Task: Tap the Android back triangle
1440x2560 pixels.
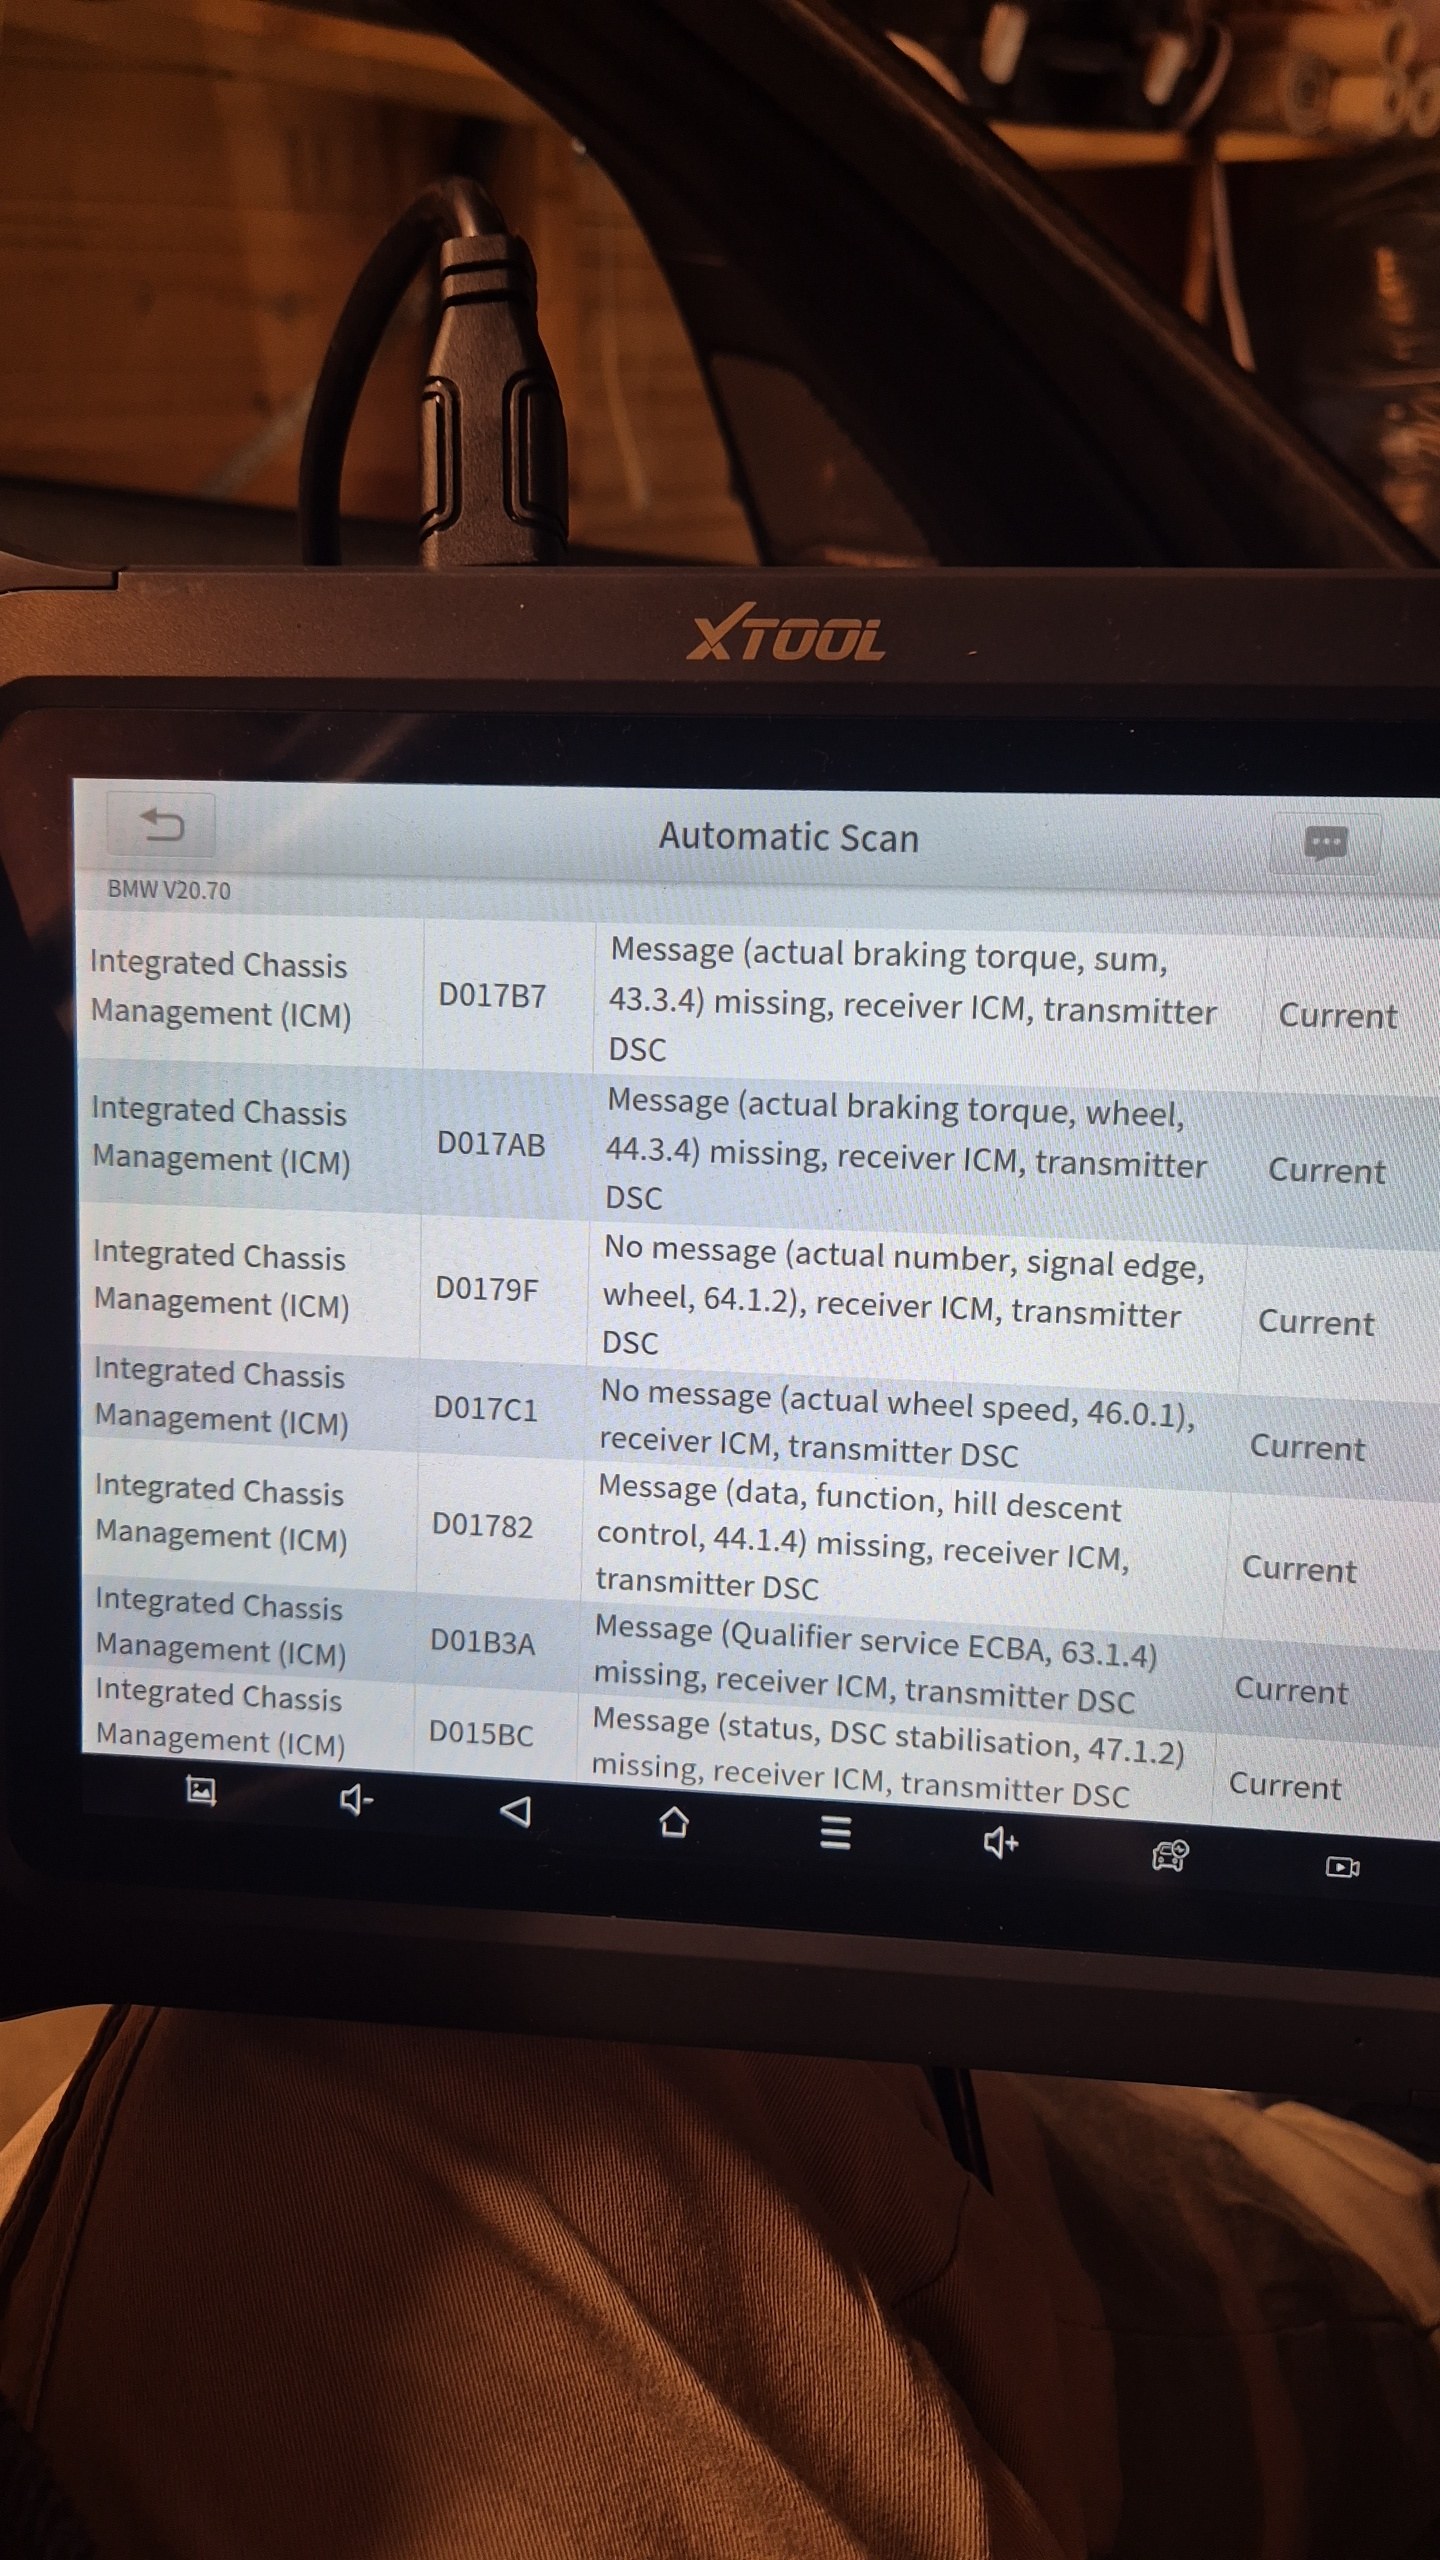Action: [x=515, y=1811]
